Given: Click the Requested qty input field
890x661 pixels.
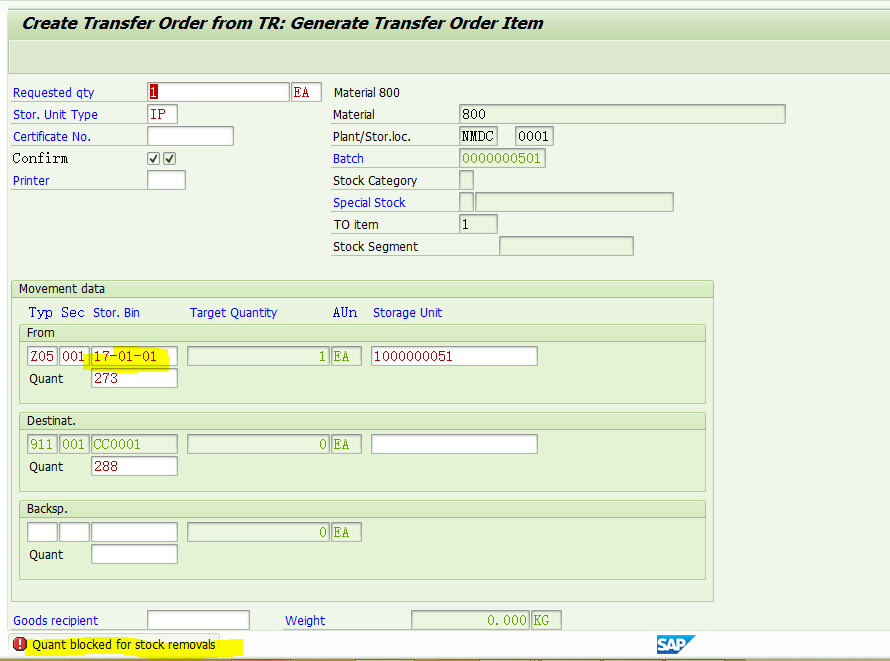Looking at the screenshot, I should click(219, 92).
